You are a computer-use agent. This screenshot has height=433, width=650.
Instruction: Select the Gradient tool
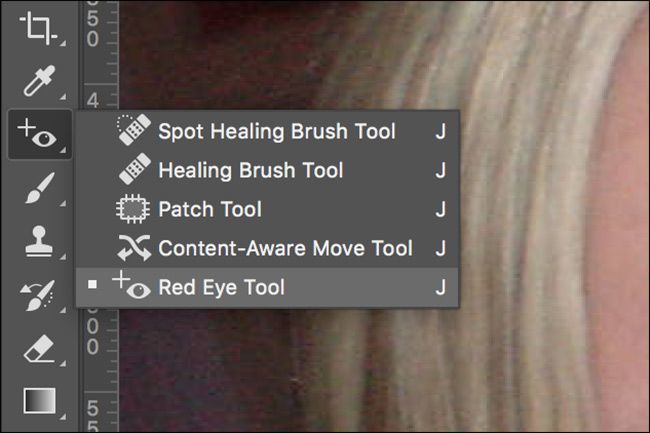click(40, 401)
